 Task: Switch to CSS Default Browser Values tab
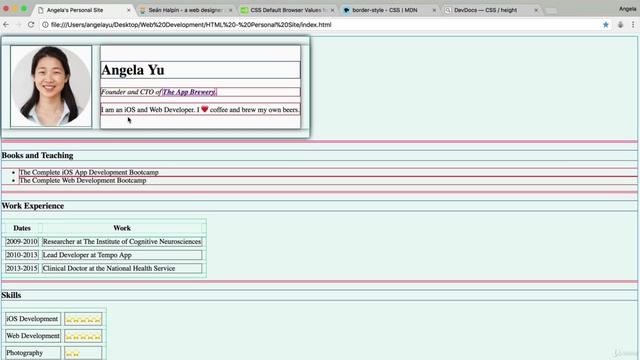(x=288, y=10)
